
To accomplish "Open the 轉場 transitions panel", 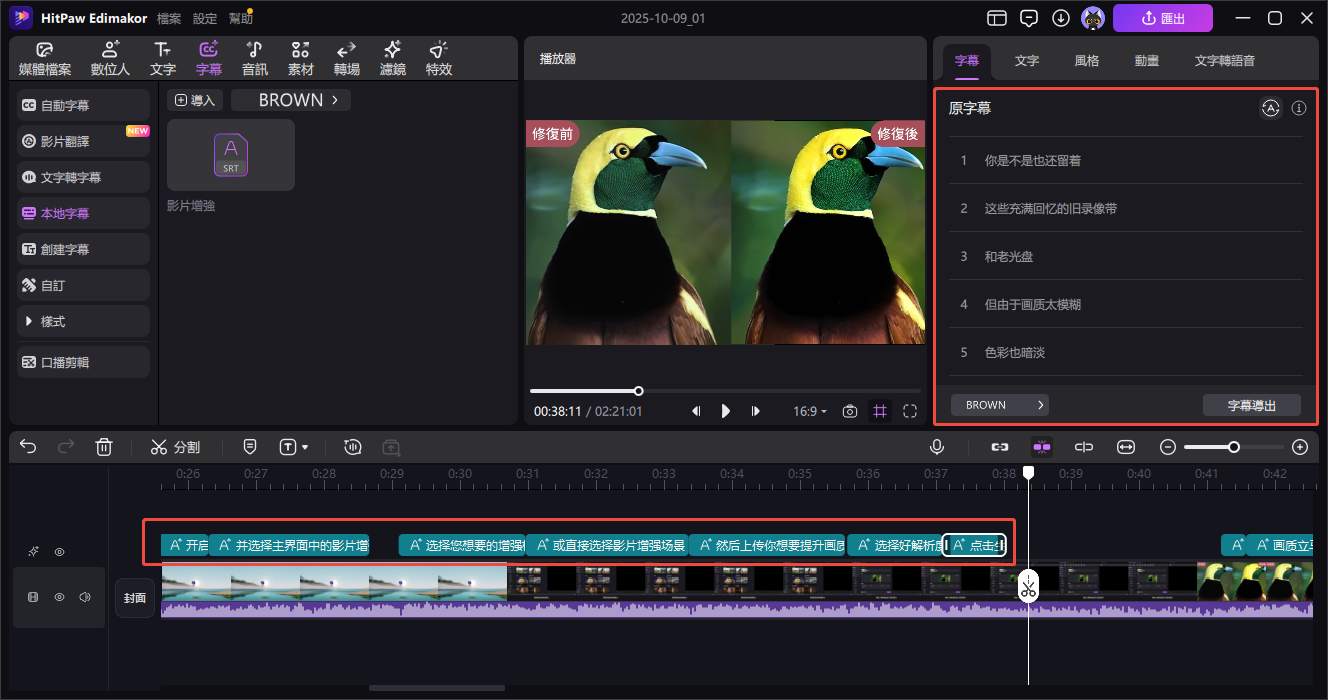I will 346,57.
